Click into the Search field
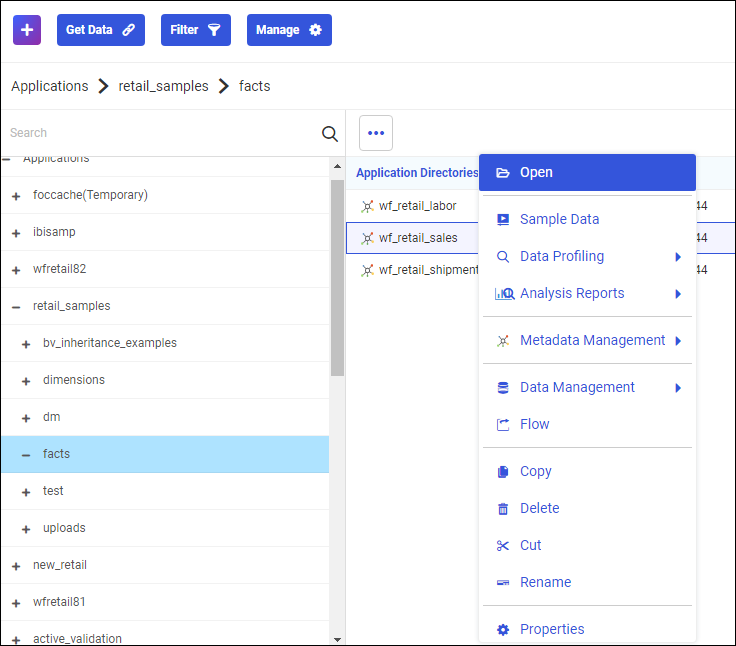The height and width of the screenshot is (646, 736). click(x=160, y=133)
